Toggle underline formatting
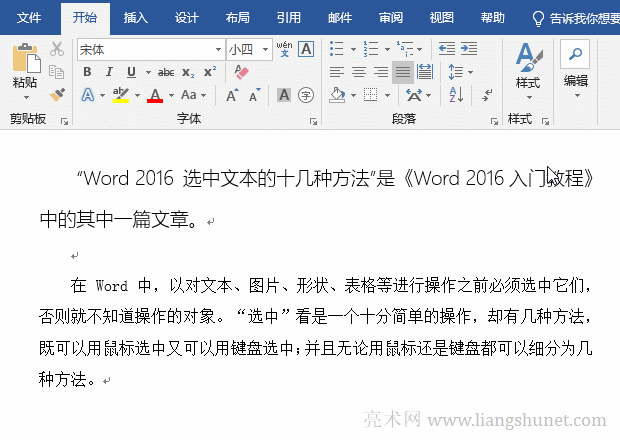This screenshot has width=620, height=440. click(131, 72)
